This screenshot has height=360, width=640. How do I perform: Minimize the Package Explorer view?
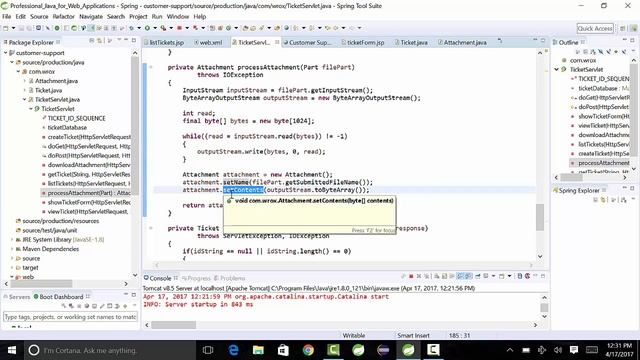click(126, 40)
